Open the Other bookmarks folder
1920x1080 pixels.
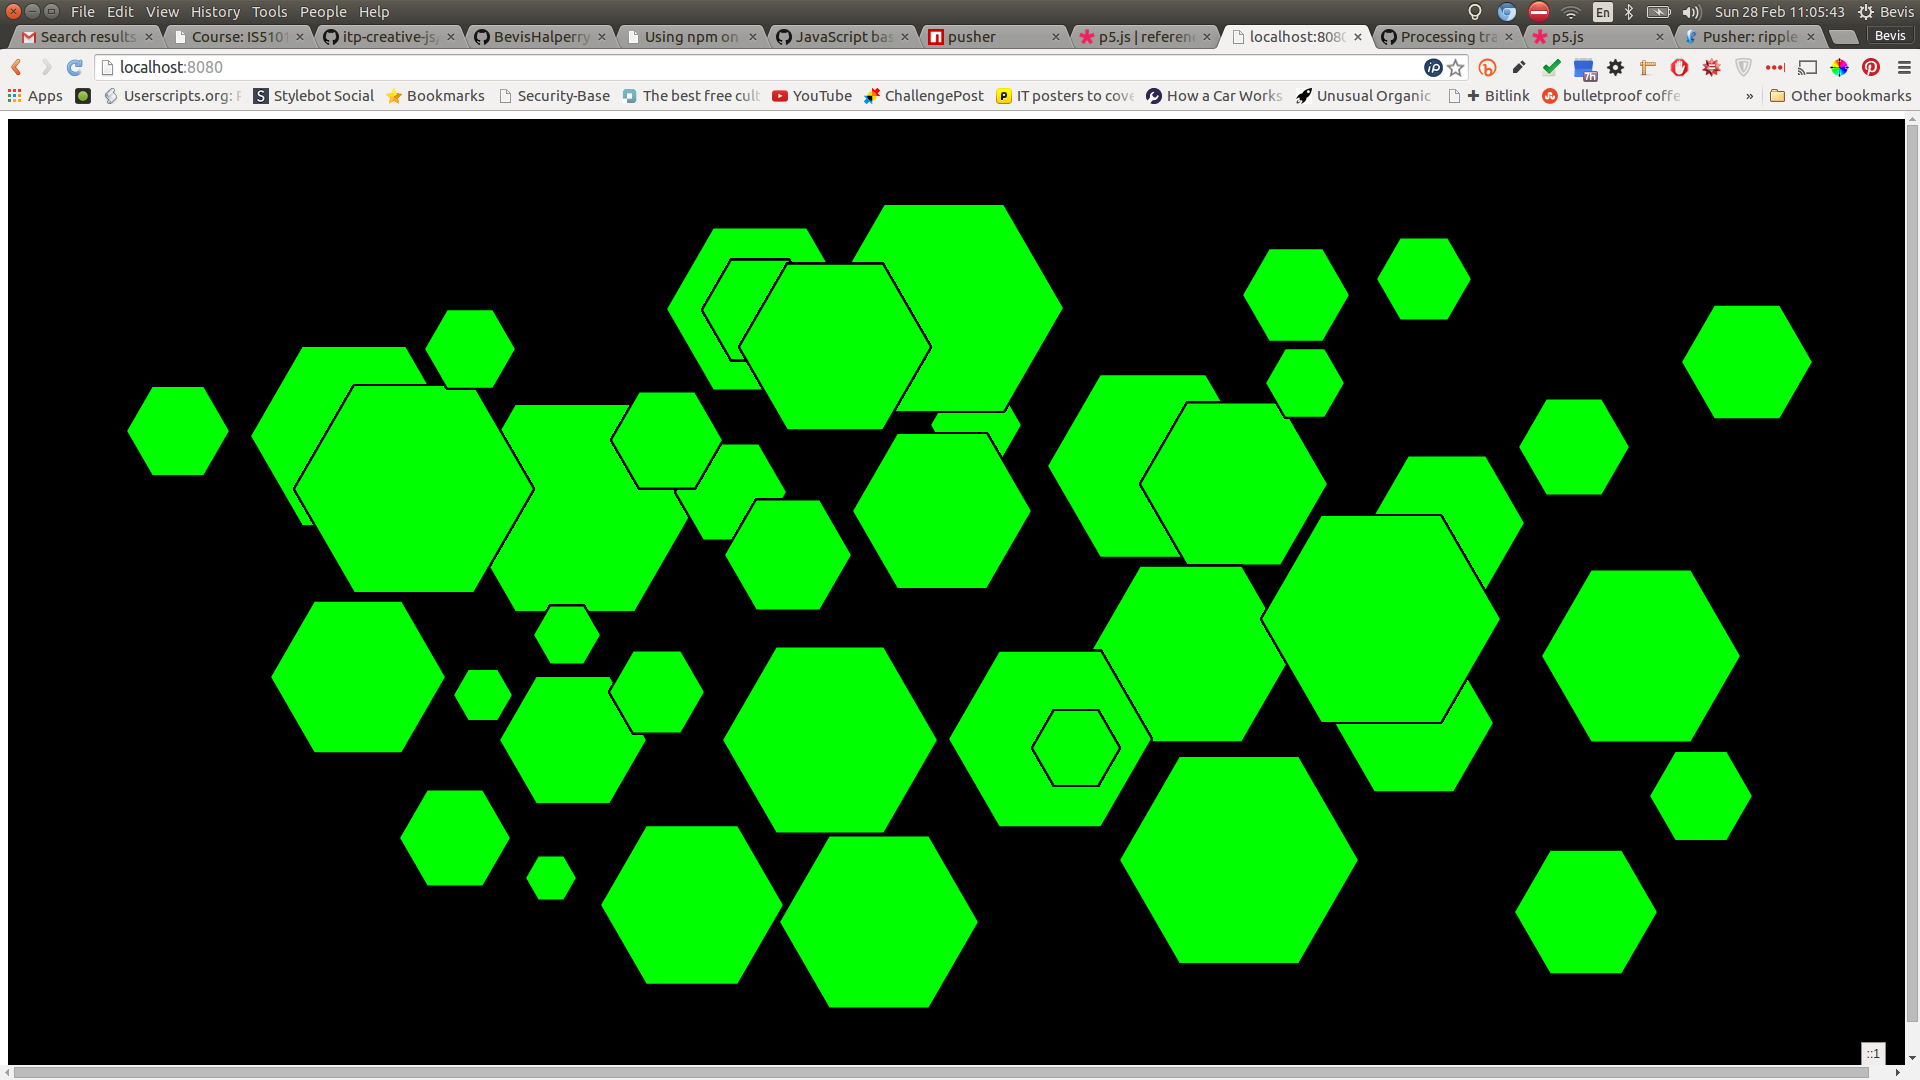tap(1840, 96)
